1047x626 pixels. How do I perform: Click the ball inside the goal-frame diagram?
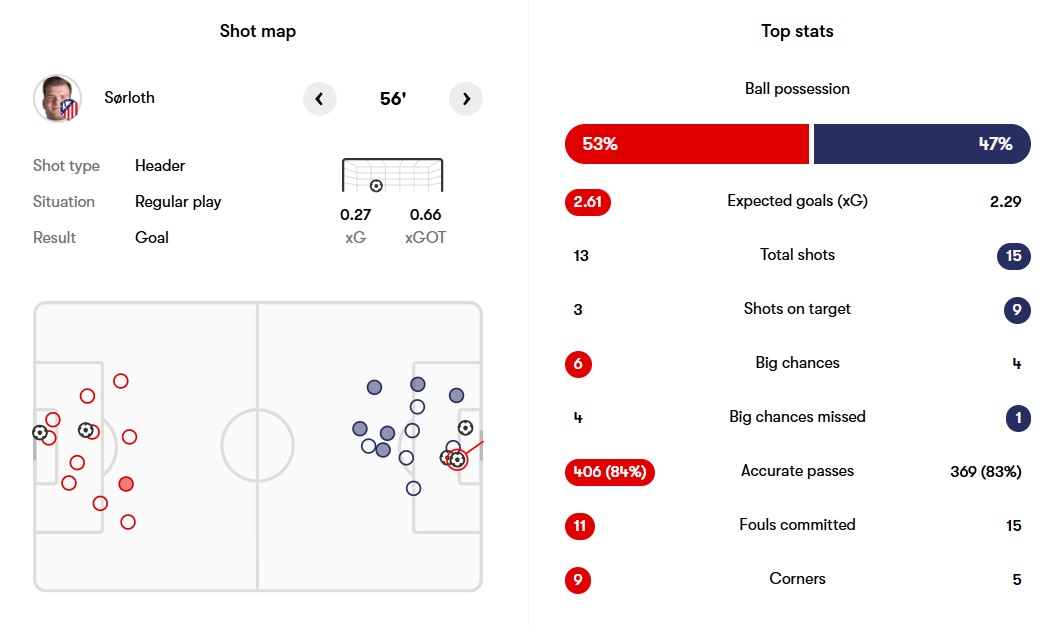(x=376, y=186)
